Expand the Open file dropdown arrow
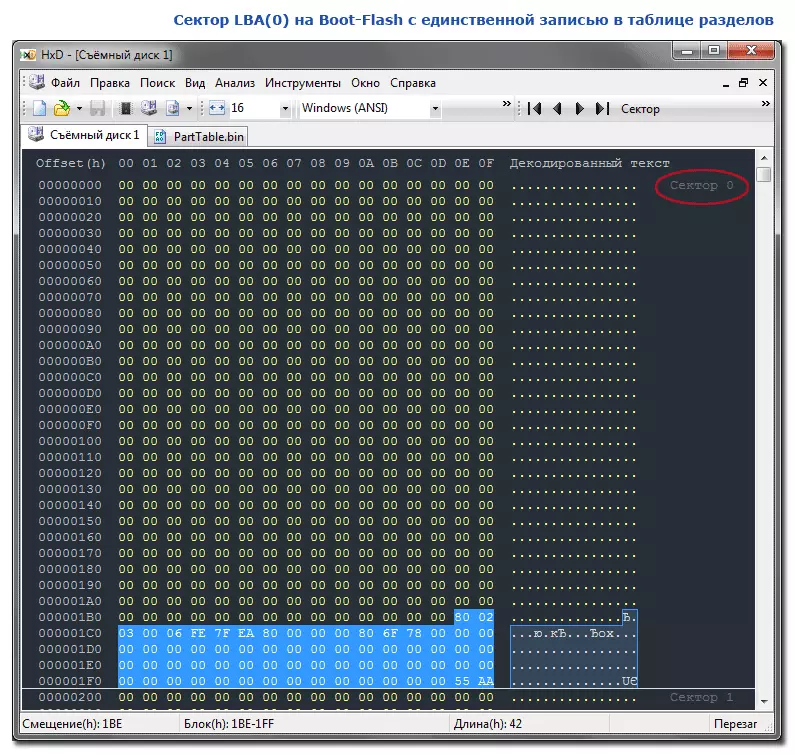This screenshot has height=755, width=795. tap(79, 109)
